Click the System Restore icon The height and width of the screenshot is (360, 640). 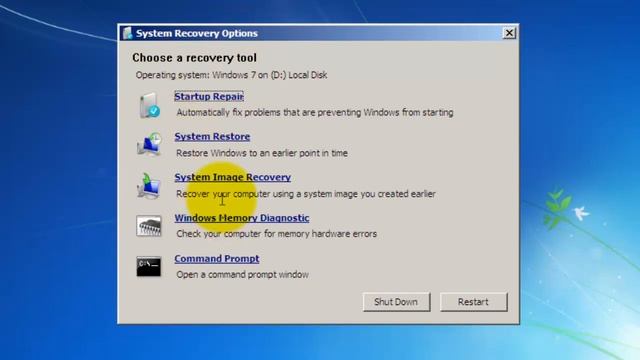coord(149,144)
